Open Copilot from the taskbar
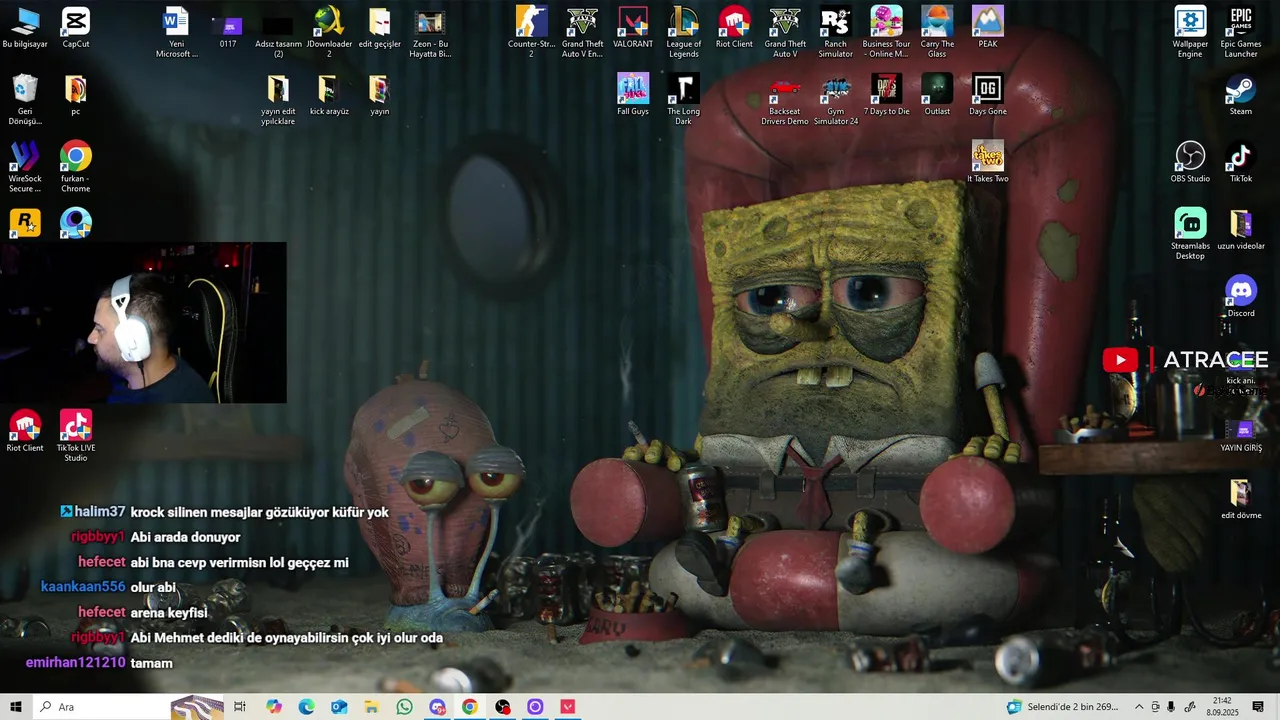 pyautogui.click(x=274, y=707)
